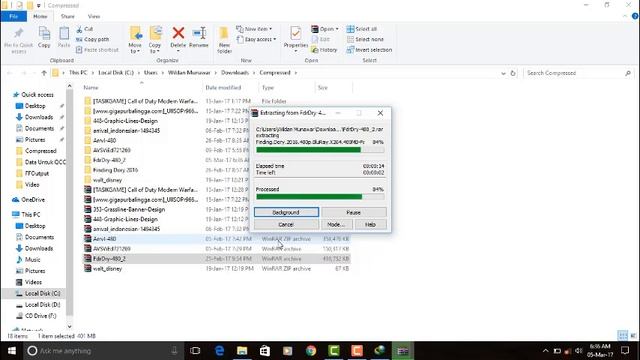The width and height of the screenshot is (640, 360).
Task: Switch to the Home ribbon tab
Action: tap(40, 16)
